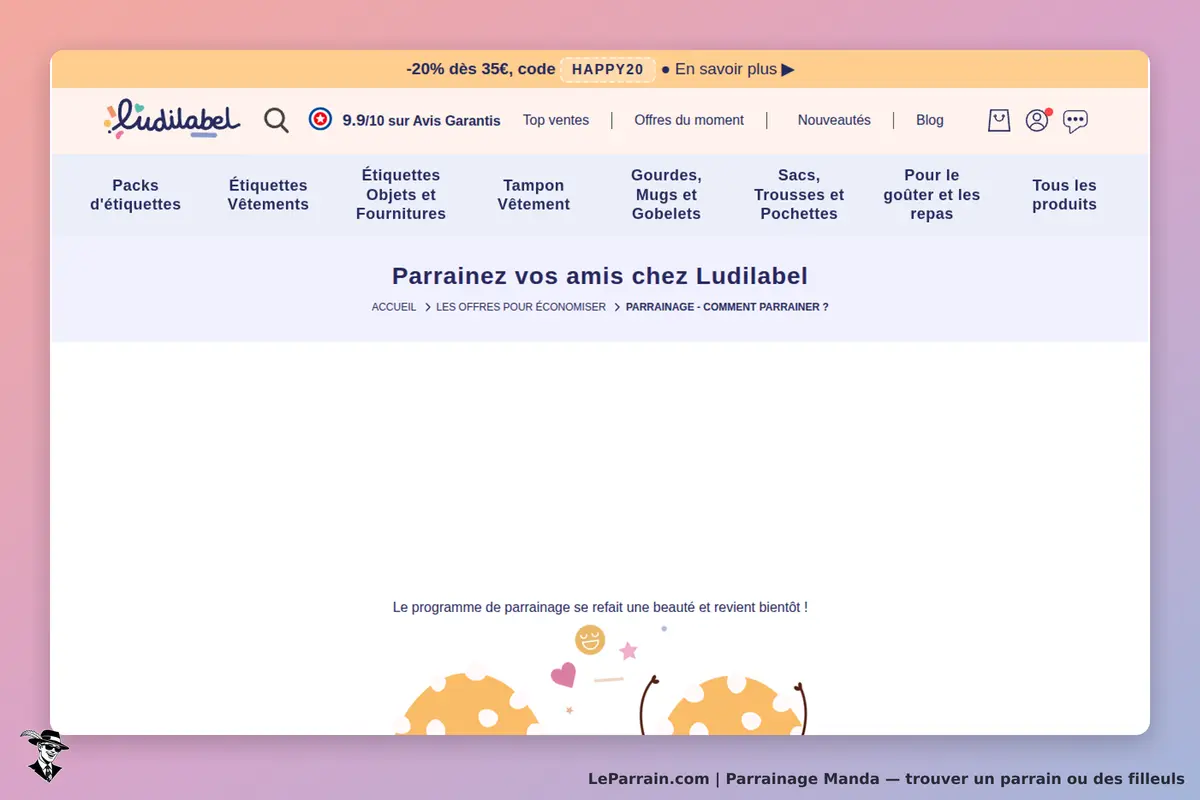Select Tampon Vêtement category

point(534,195)
